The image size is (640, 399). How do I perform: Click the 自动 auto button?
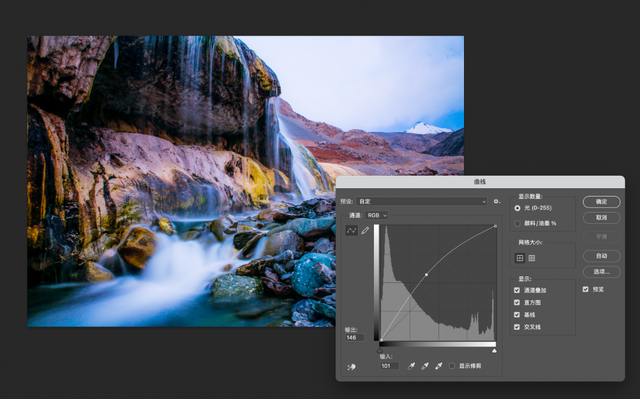(x=601, y=256)
